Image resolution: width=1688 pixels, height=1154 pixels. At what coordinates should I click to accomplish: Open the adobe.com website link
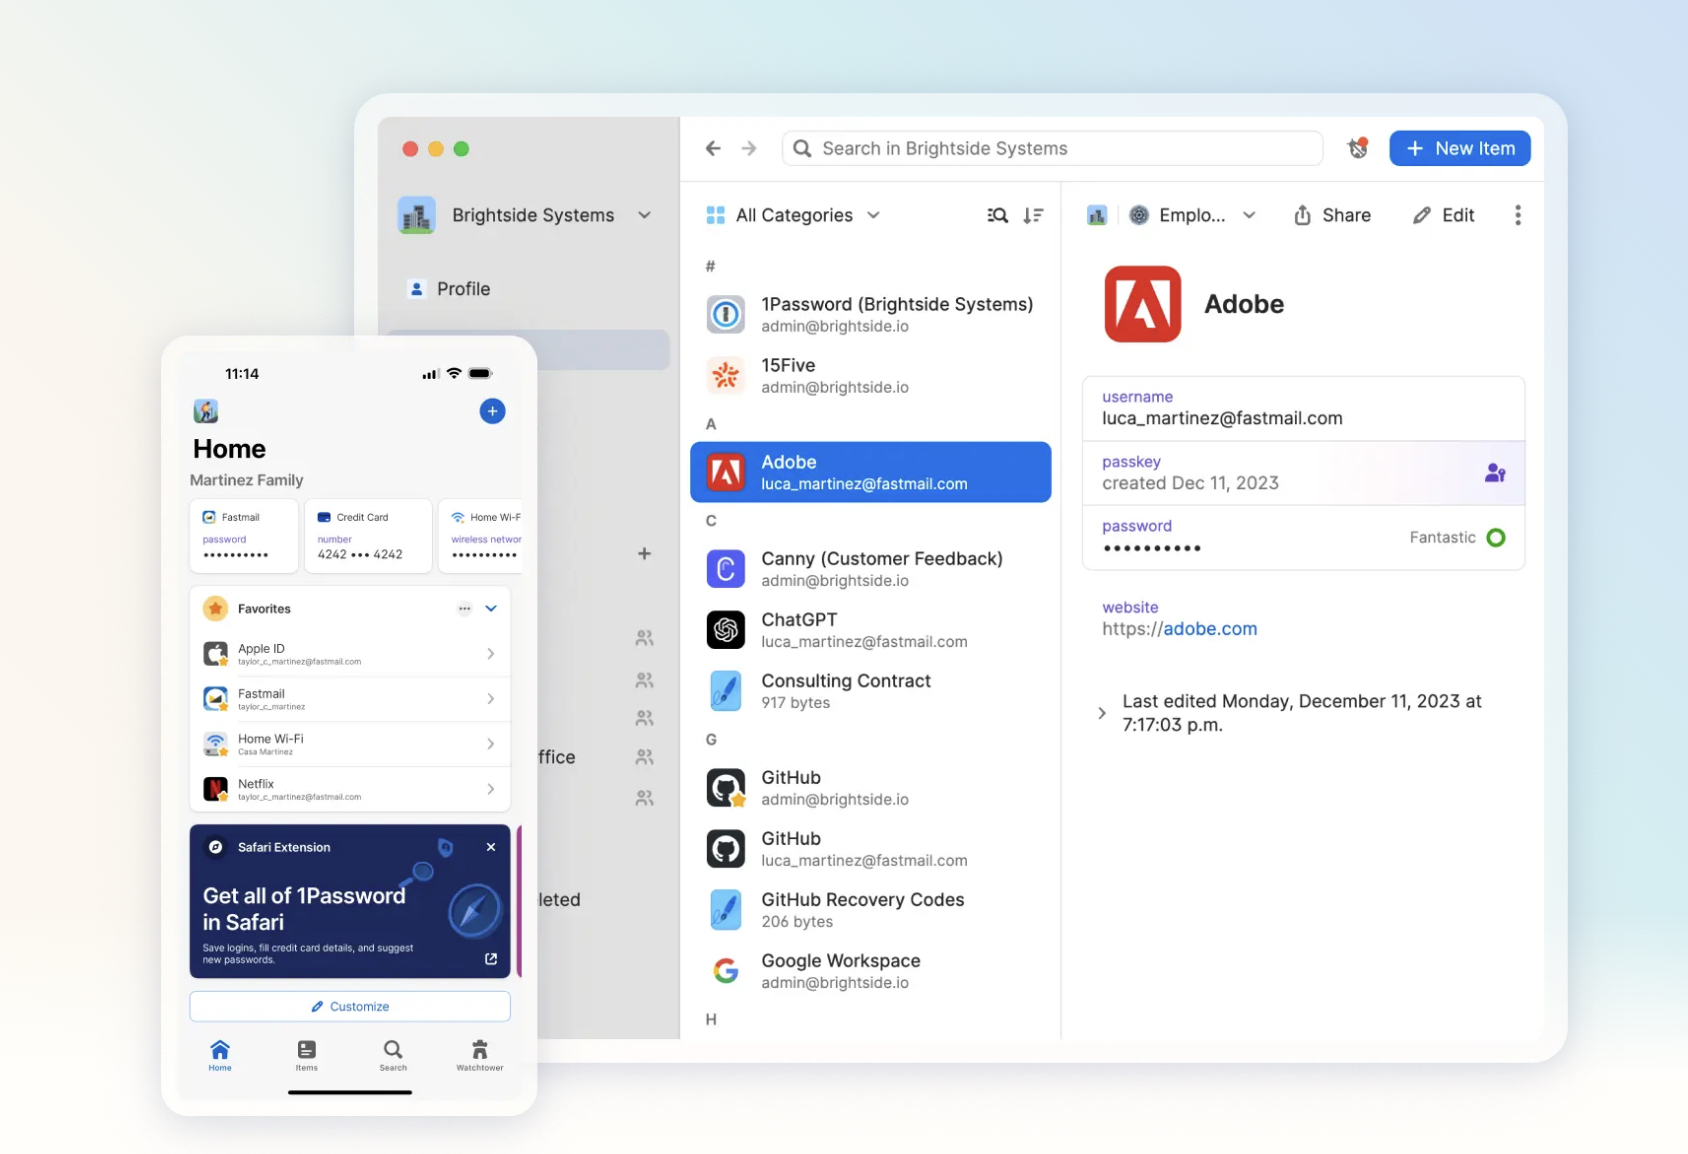point(1209,629)
